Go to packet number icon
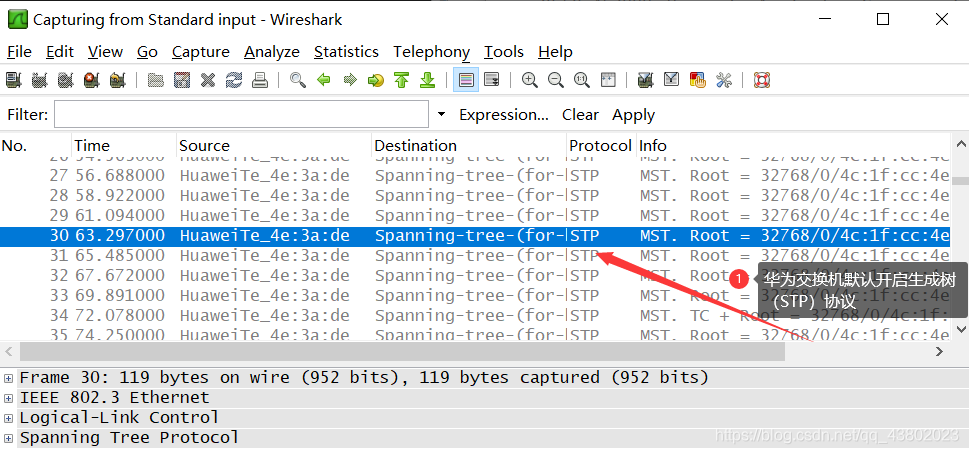This screenshot has width=969, height=454. pyautogui.click(x=376, y=80)
